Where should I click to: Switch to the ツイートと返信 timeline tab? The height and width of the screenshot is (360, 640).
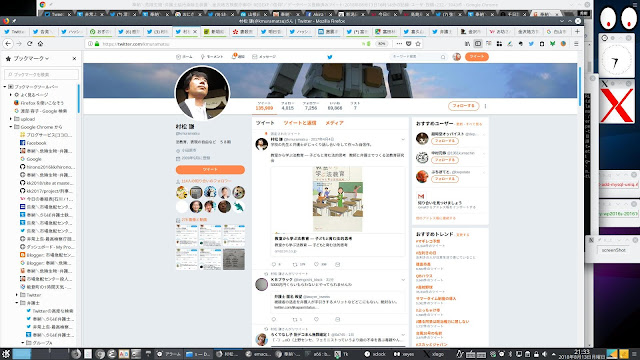click(x=300, y=123)
